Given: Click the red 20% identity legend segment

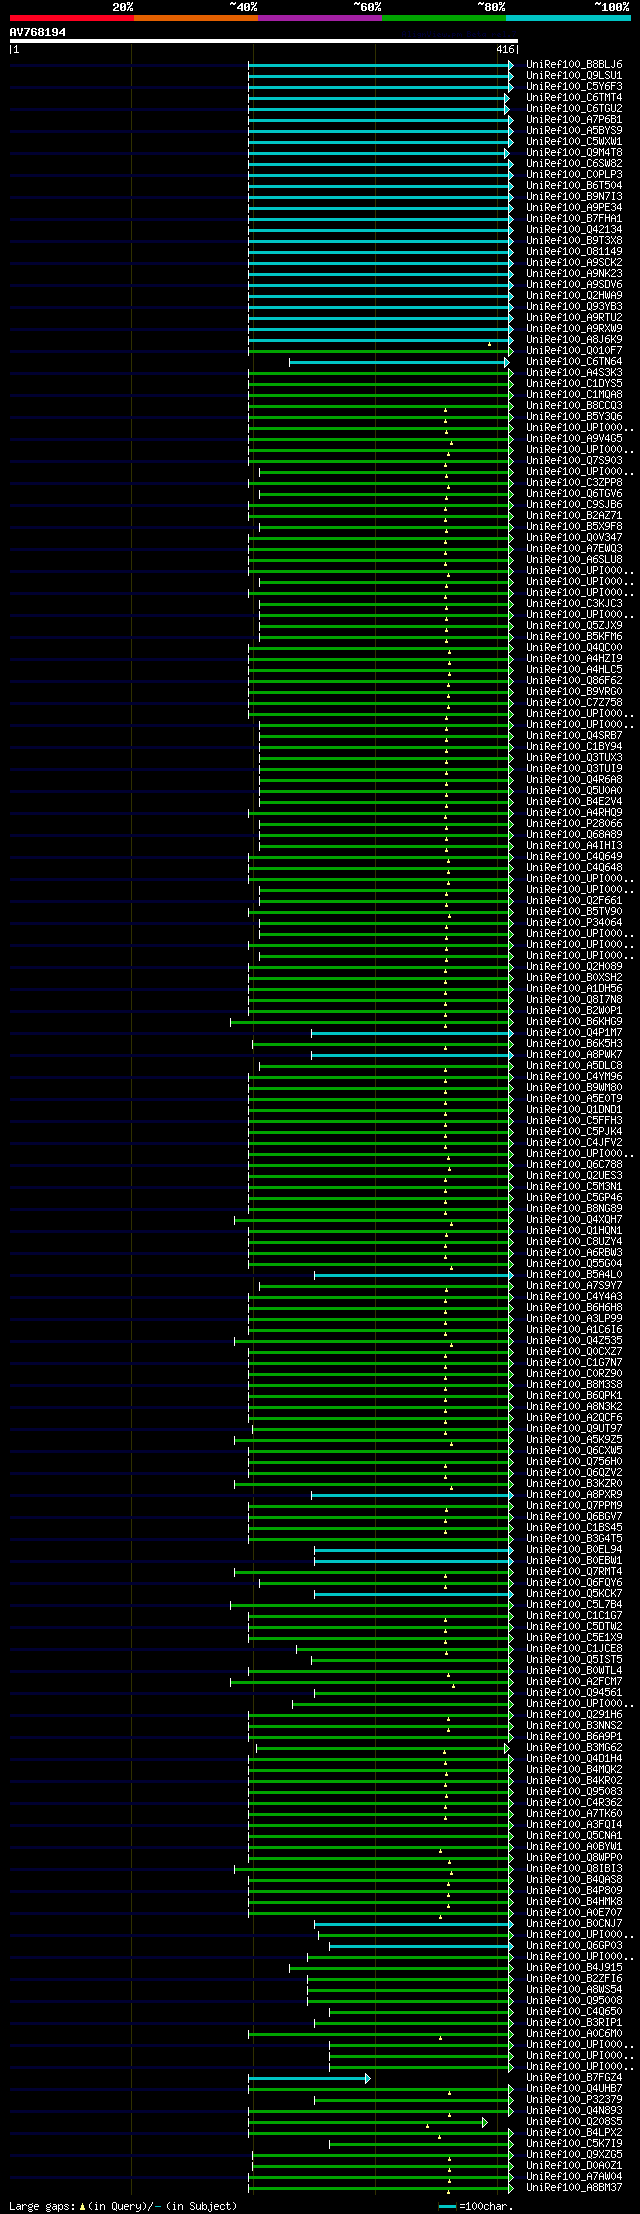Looking at the screenshot, I should tap(71, 18).
